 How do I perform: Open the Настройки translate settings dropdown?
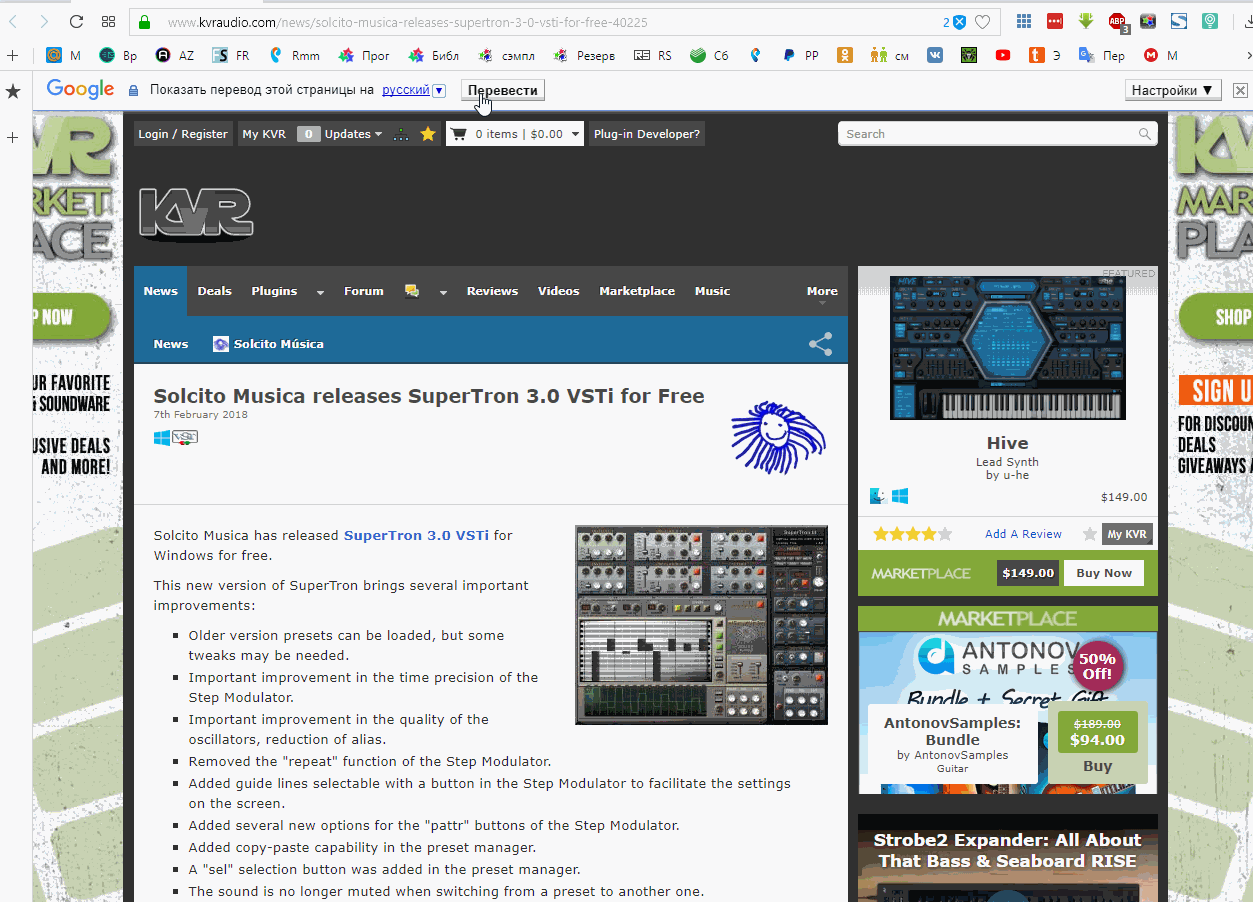[1173, 90]
